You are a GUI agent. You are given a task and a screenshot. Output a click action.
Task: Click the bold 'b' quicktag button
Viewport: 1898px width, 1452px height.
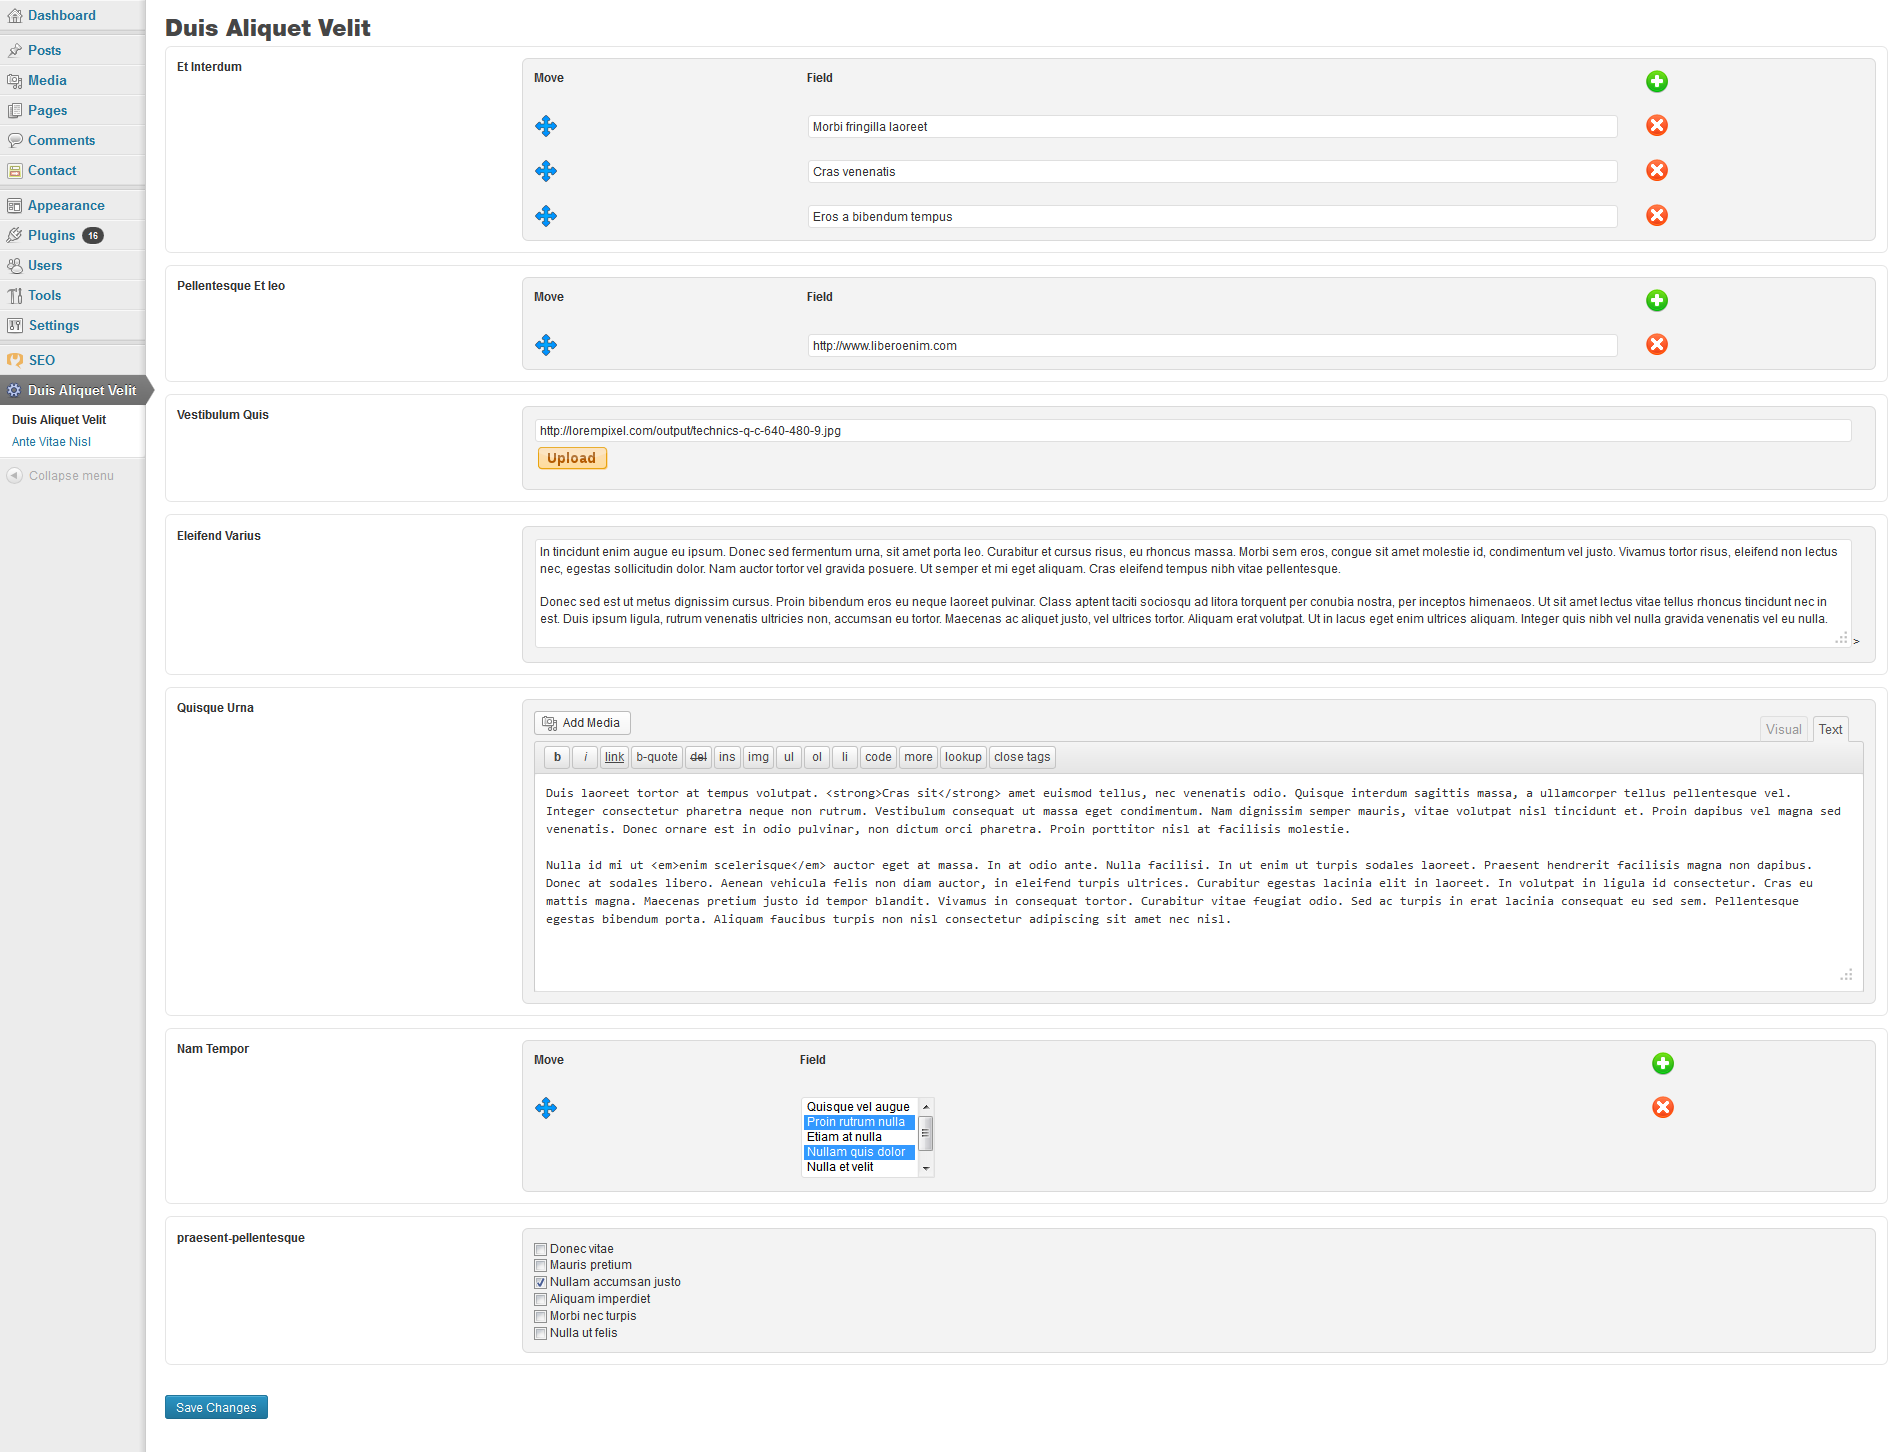pos(557,757)
